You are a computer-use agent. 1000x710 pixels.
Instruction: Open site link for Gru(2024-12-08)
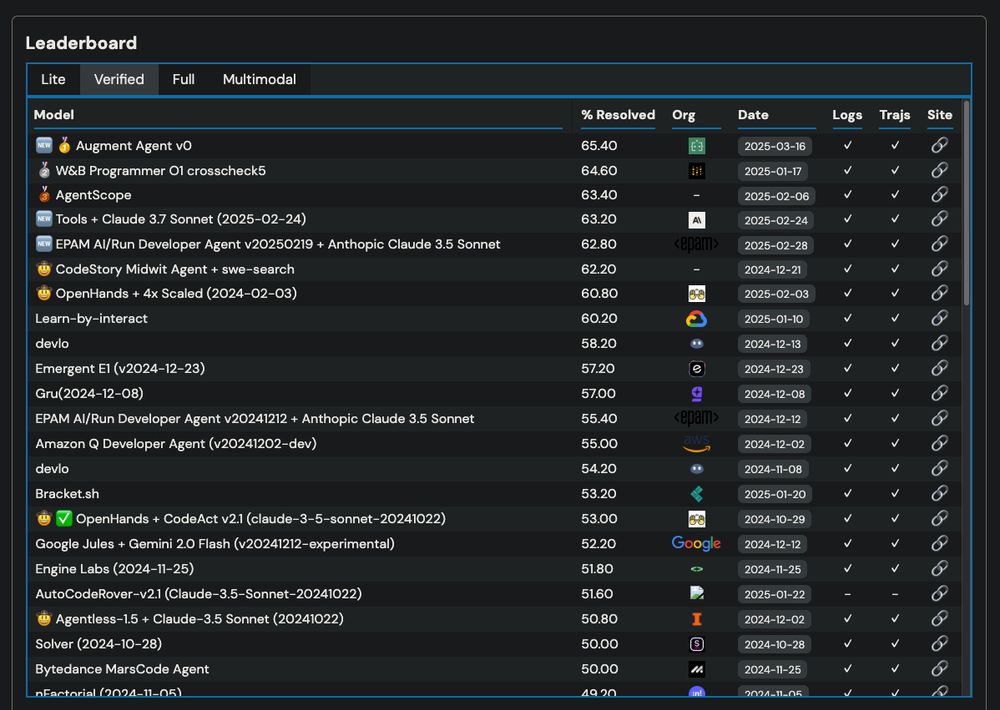pyautogui.click(x=939, y=394)
